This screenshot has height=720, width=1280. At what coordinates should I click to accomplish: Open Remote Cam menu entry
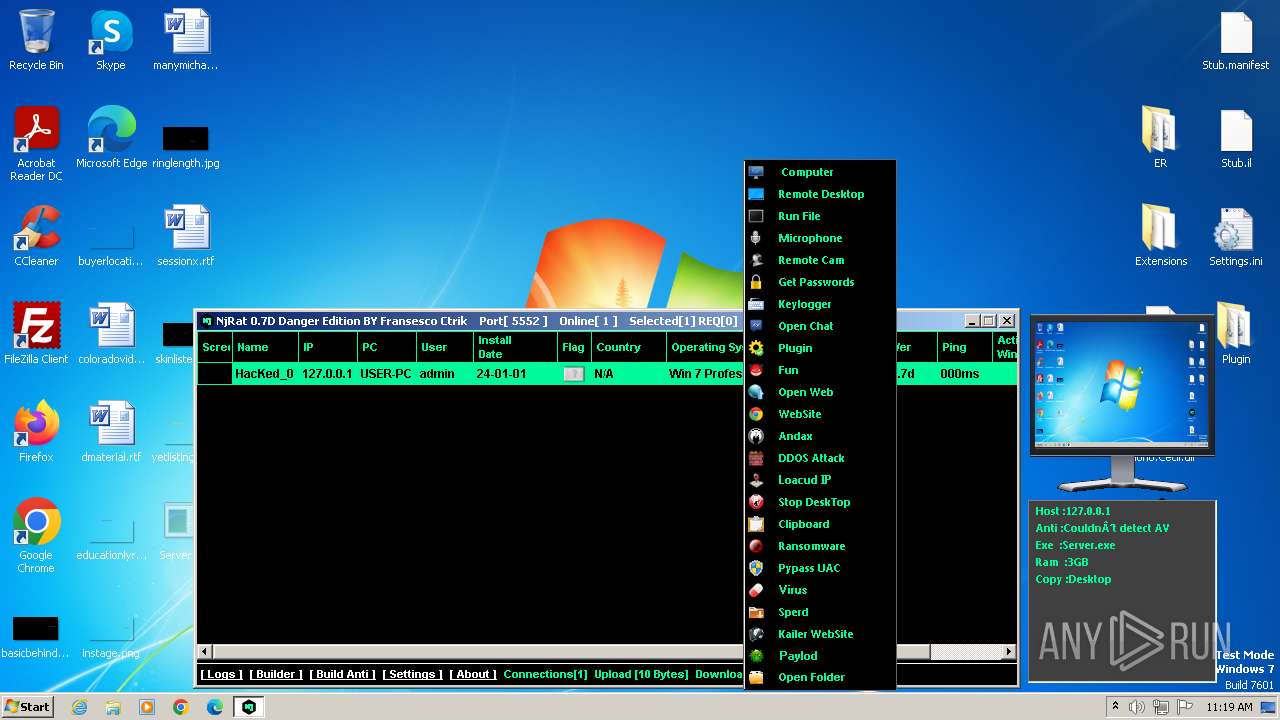(820, 260)
